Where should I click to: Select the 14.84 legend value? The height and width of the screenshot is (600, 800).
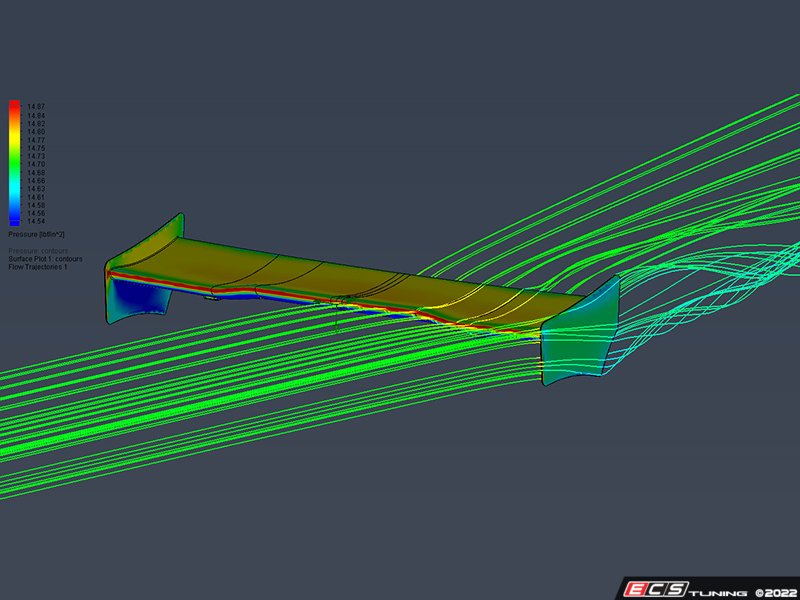pyautogui.click(x=37, y=115)
